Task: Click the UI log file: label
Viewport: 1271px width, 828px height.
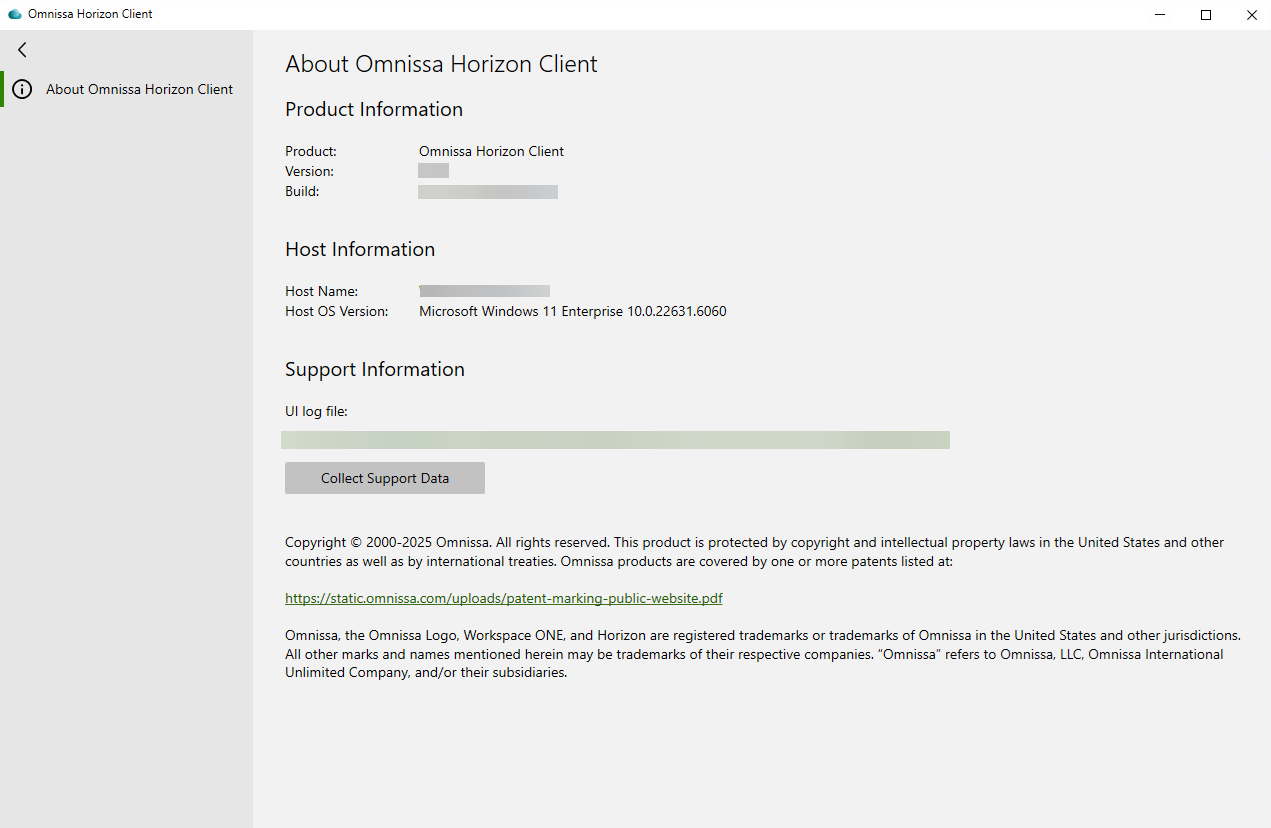Action: click(316, 411)
